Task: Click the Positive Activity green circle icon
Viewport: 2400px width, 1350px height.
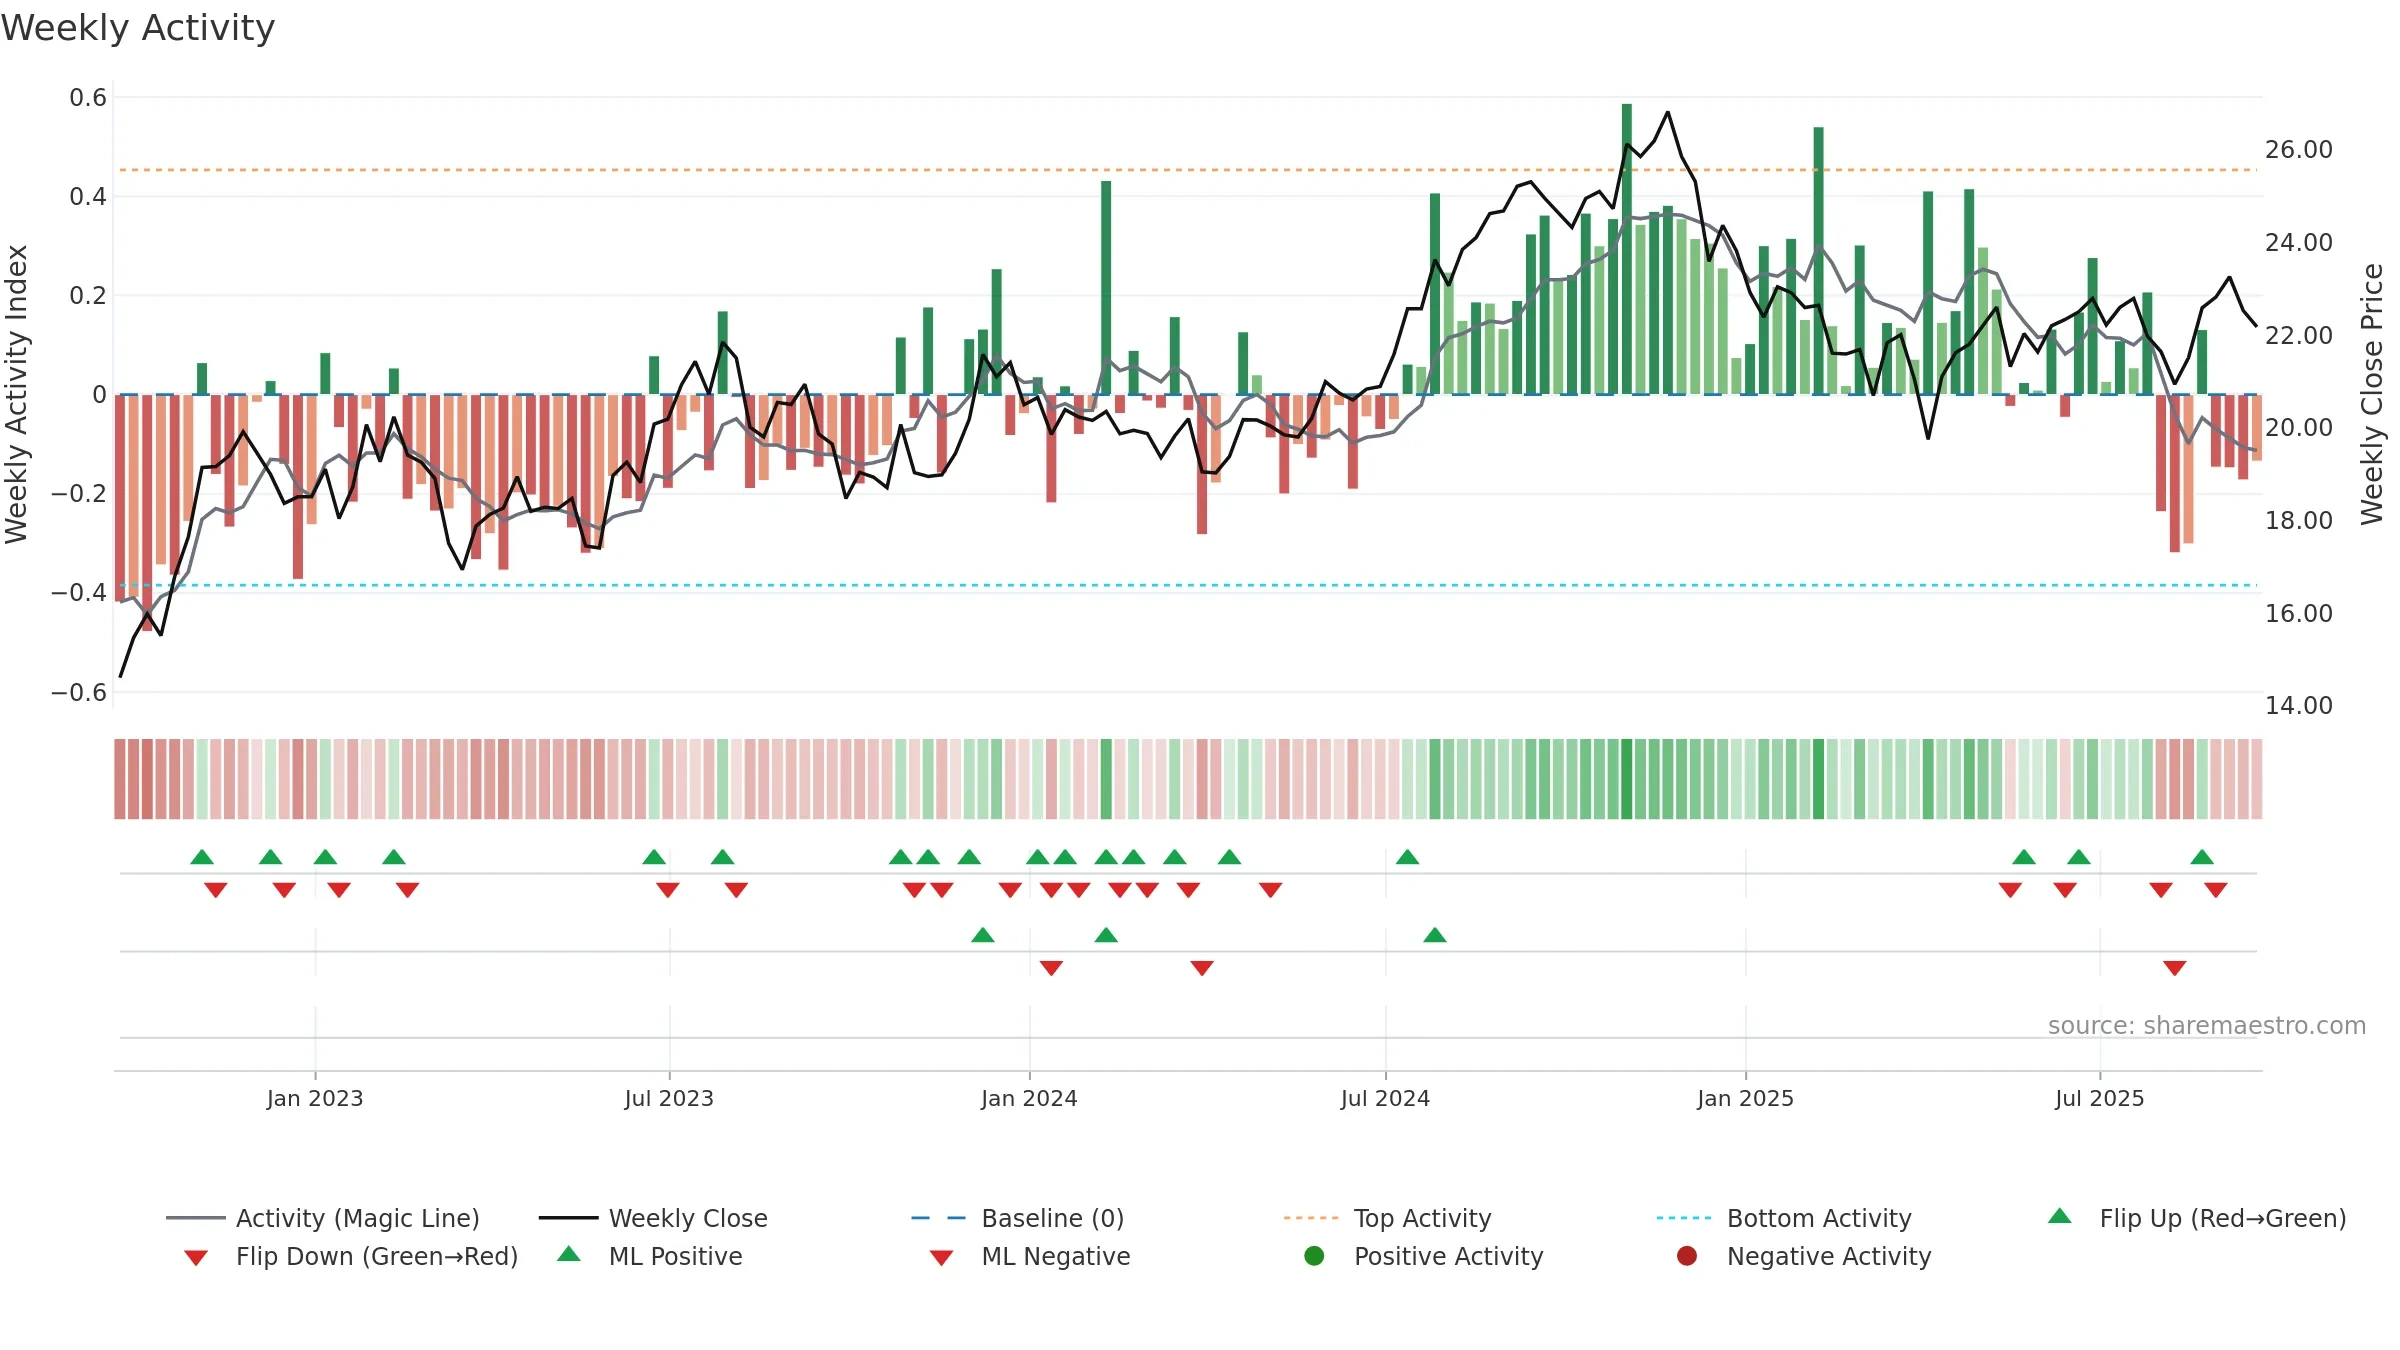Action: click(x=1314, y=1255)
